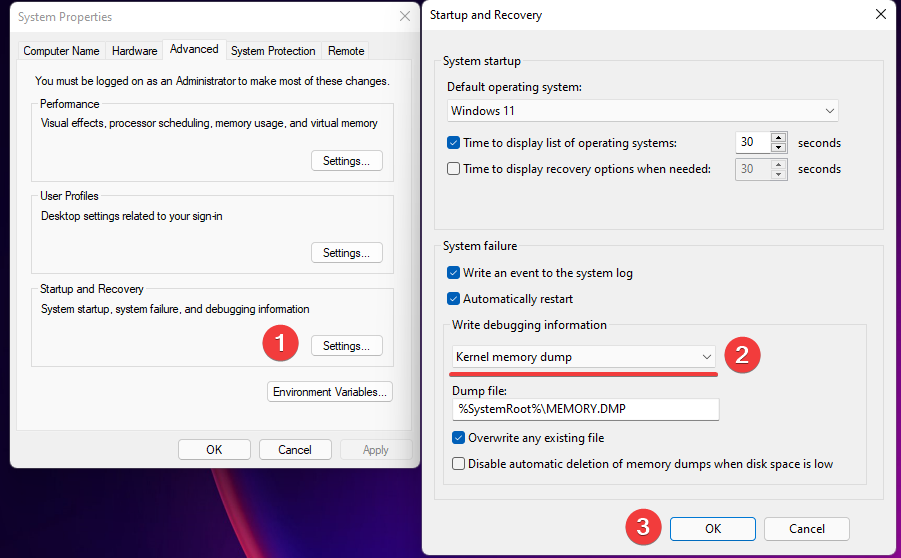
Task: Toggle Write an event to system log
Action: tap(453, 273)
